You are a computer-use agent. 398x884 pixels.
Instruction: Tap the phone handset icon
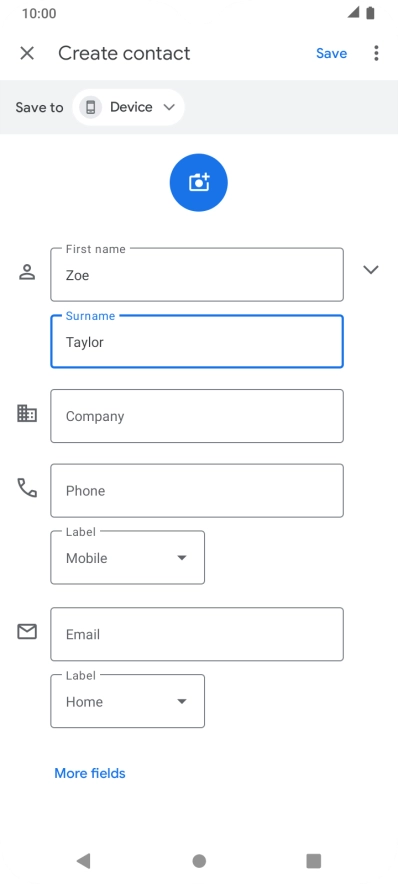pos(27,488)
